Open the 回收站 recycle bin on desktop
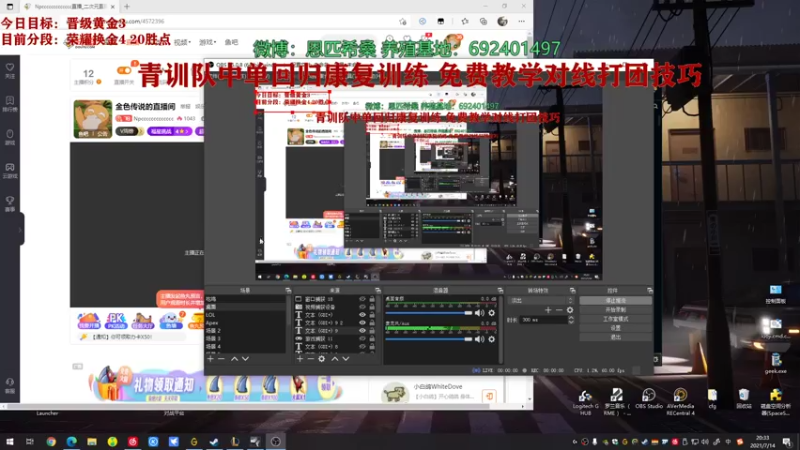Image resolution: width=800 pixels, height=450 pixels. pos(744,399)
